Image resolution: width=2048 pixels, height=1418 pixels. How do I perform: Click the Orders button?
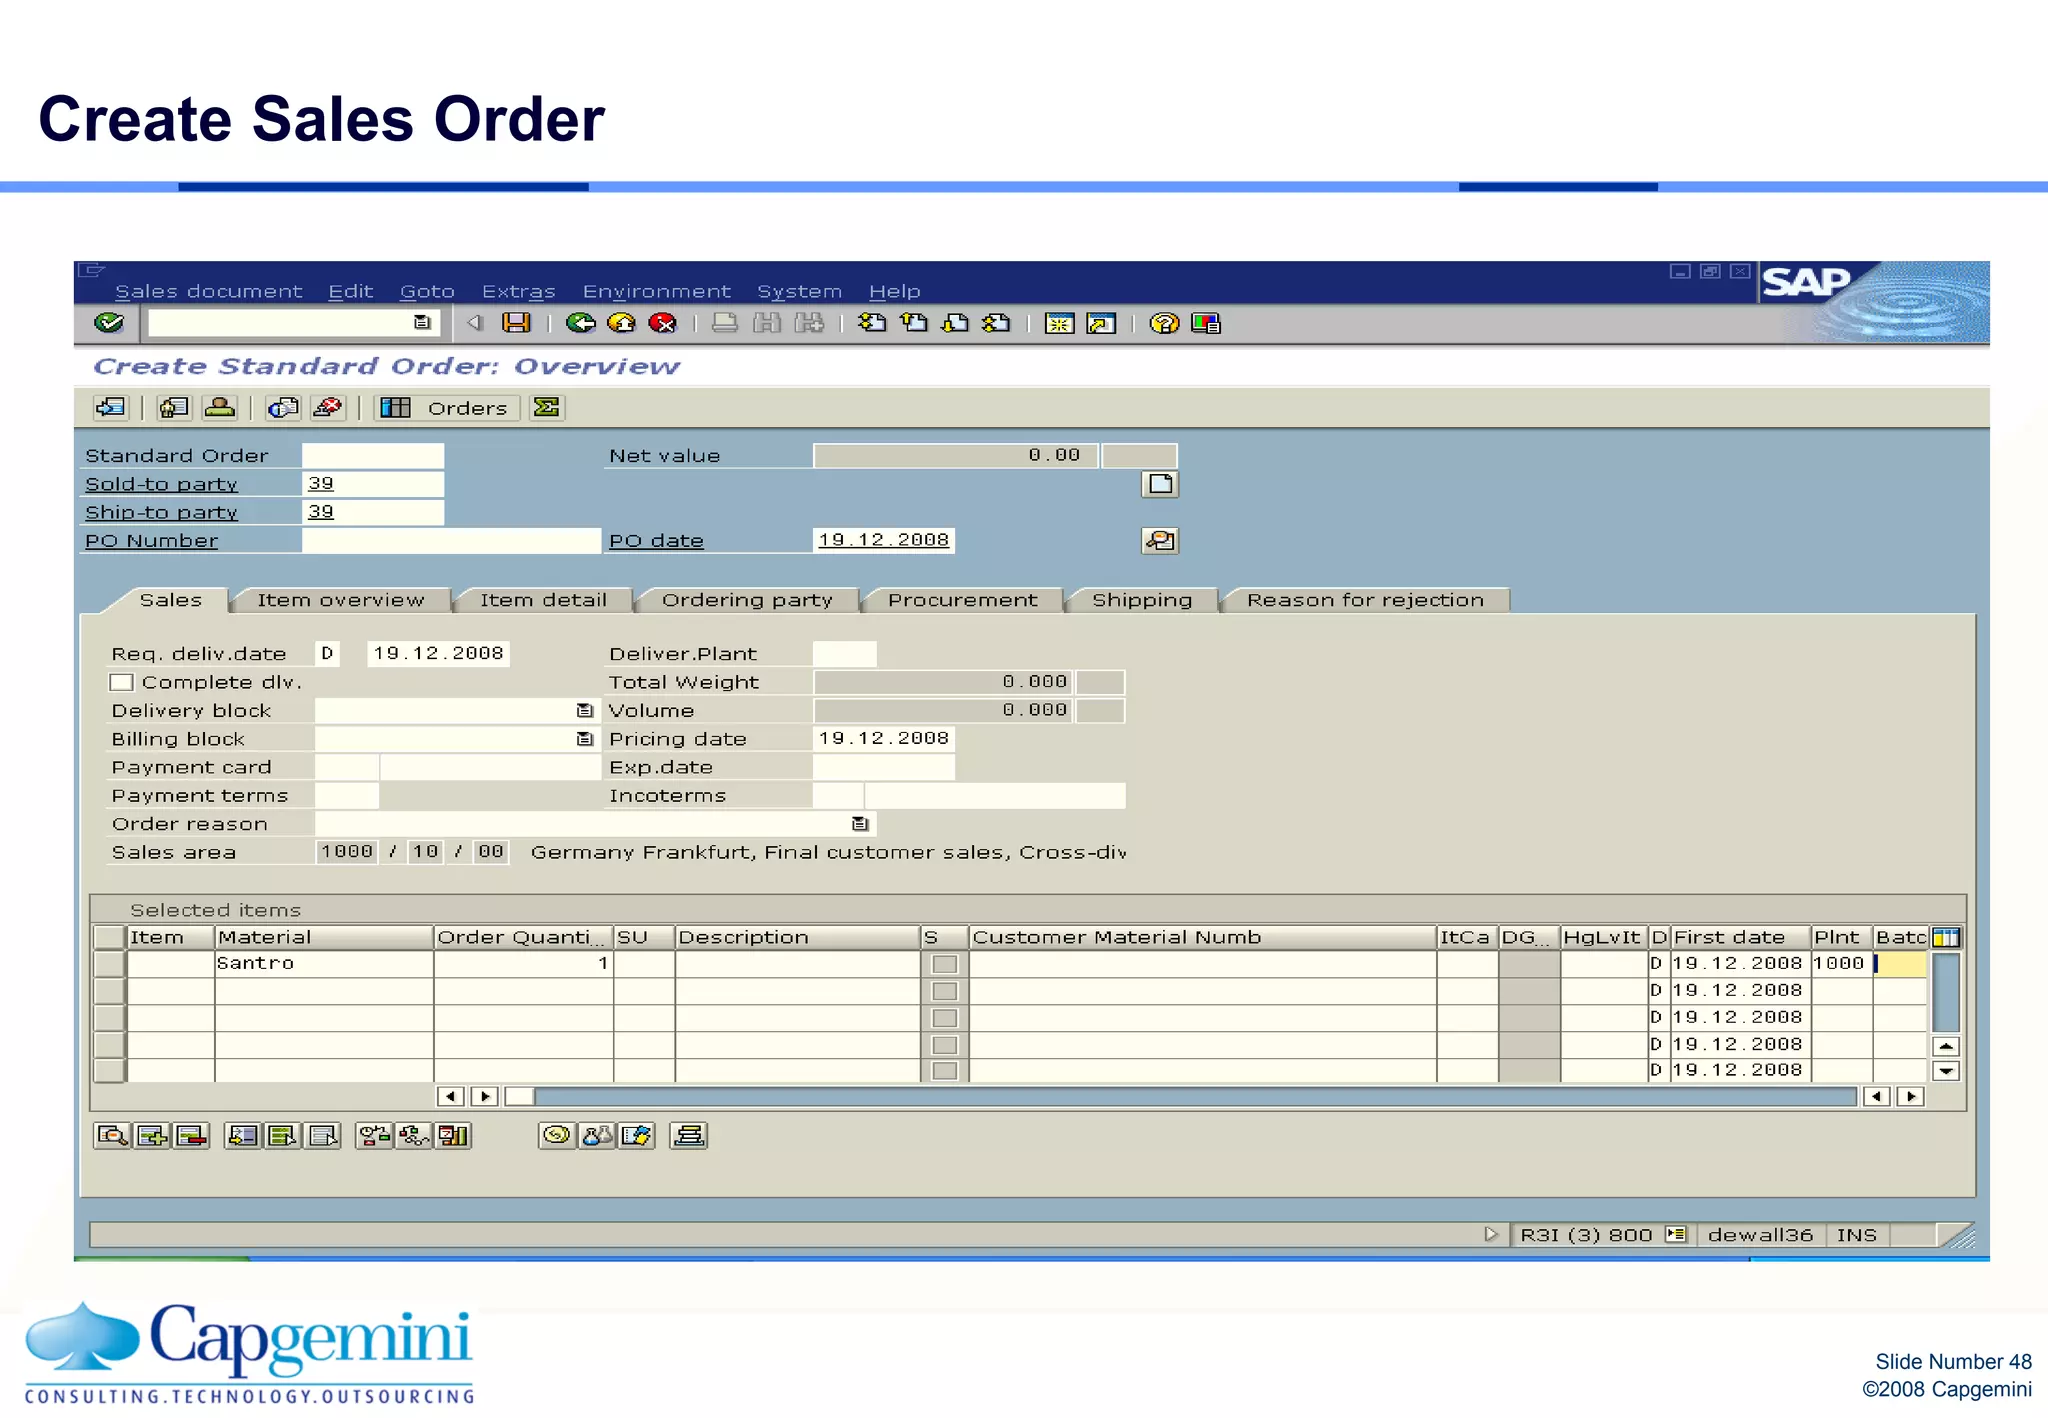coord(446,408)
